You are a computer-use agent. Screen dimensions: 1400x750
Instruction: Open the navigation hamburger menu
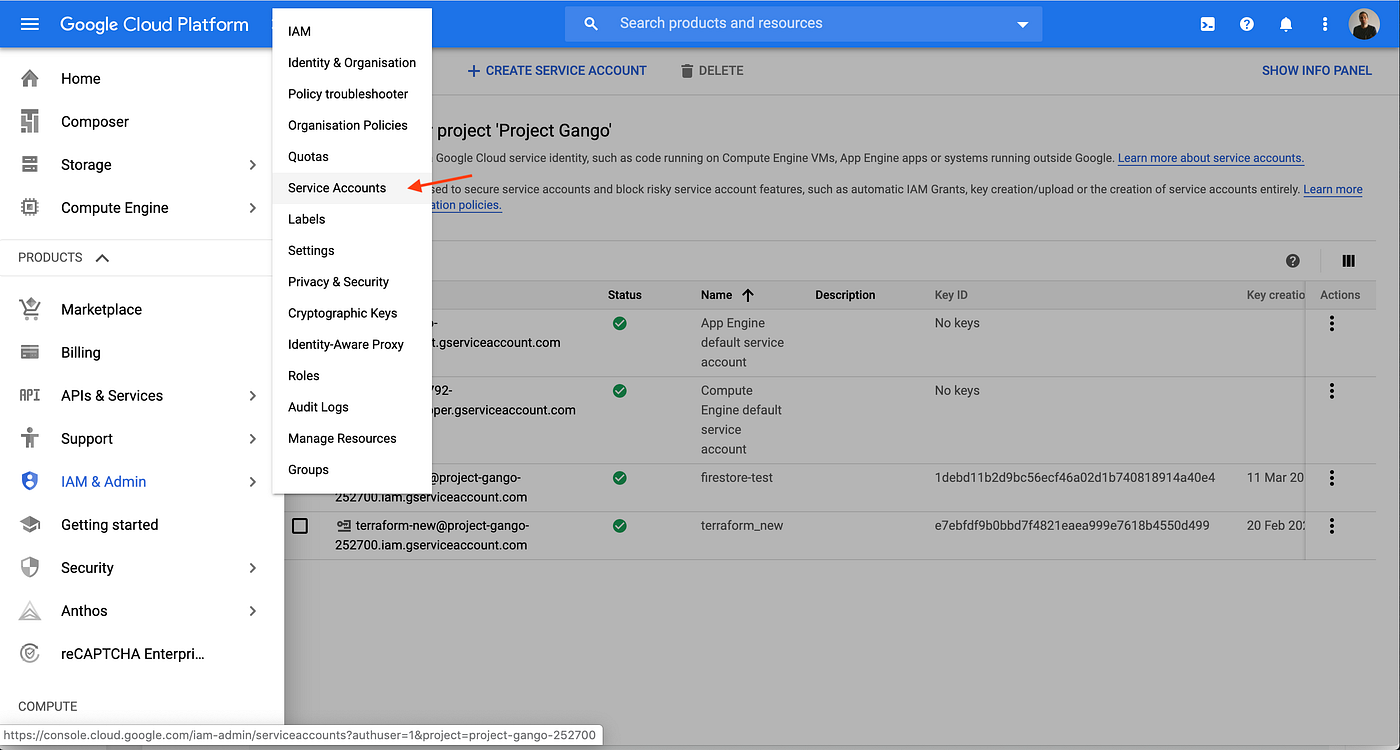tap(28, 23)
